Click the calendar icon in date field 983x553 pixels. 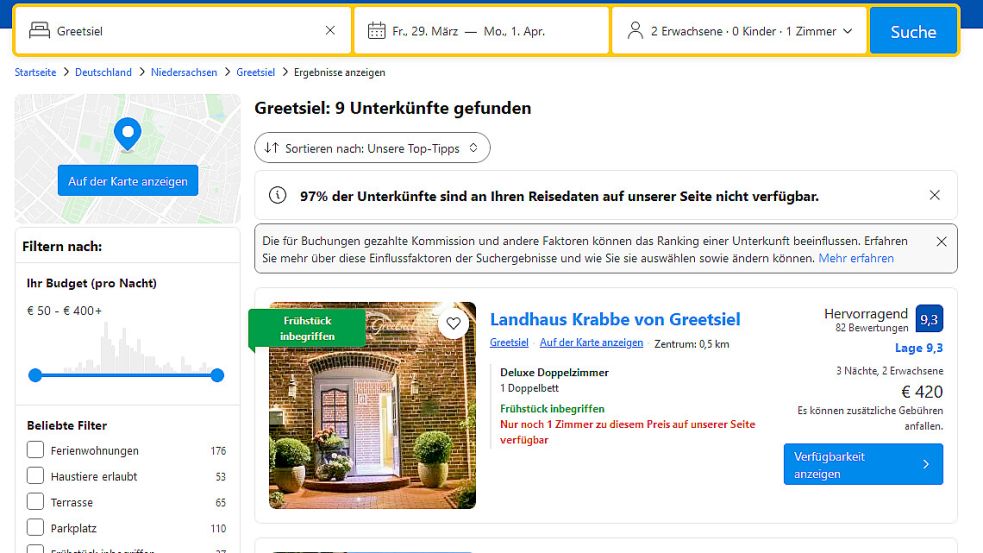pos(376,30)
